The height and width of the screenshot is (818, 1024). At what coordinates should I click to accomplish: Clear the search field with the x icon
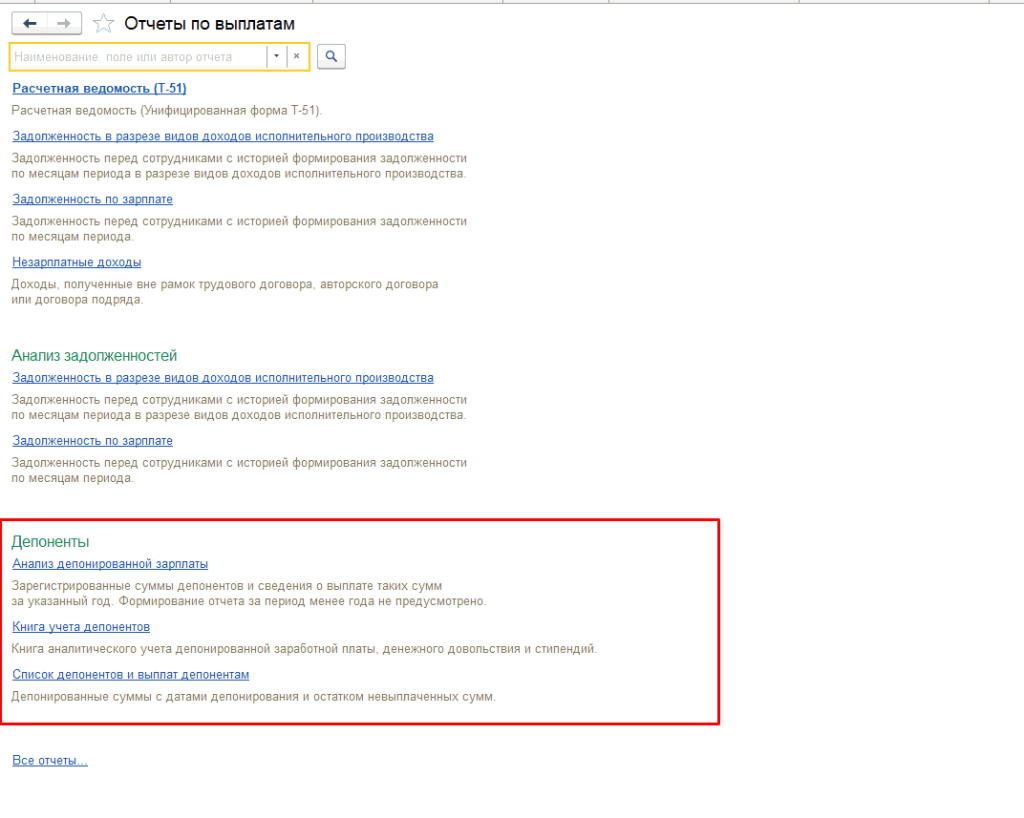(296, 57)
